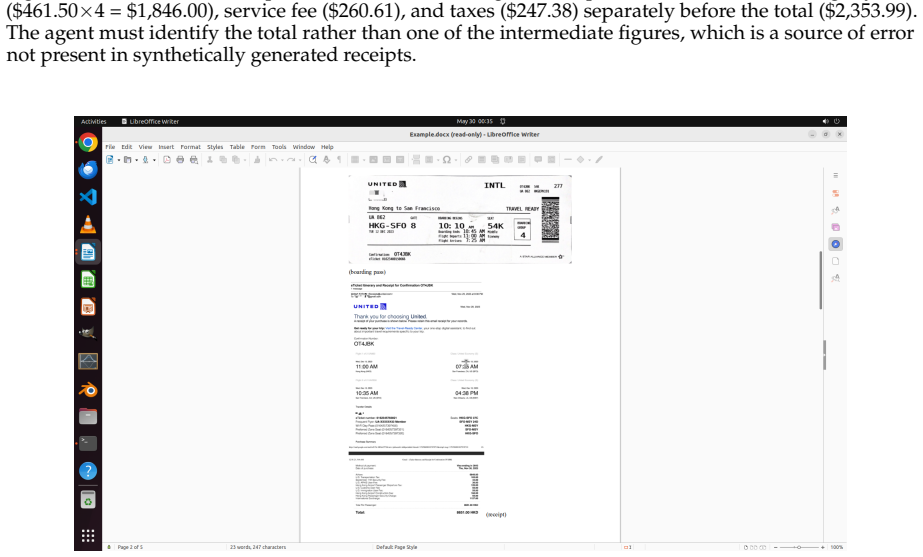The image size is (923, 557).
Task: Open the Form menu
Action: point(258,147)
